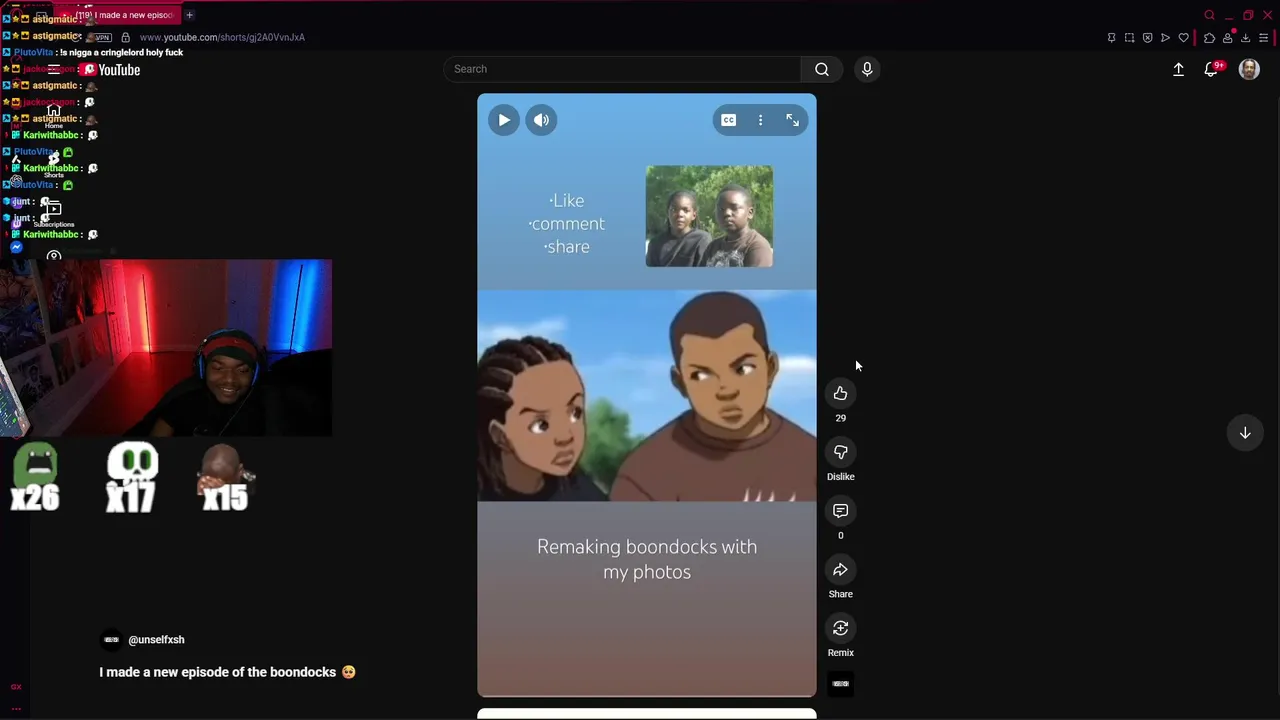
Task: Remix this Short
Action: [x=841, y=628]
